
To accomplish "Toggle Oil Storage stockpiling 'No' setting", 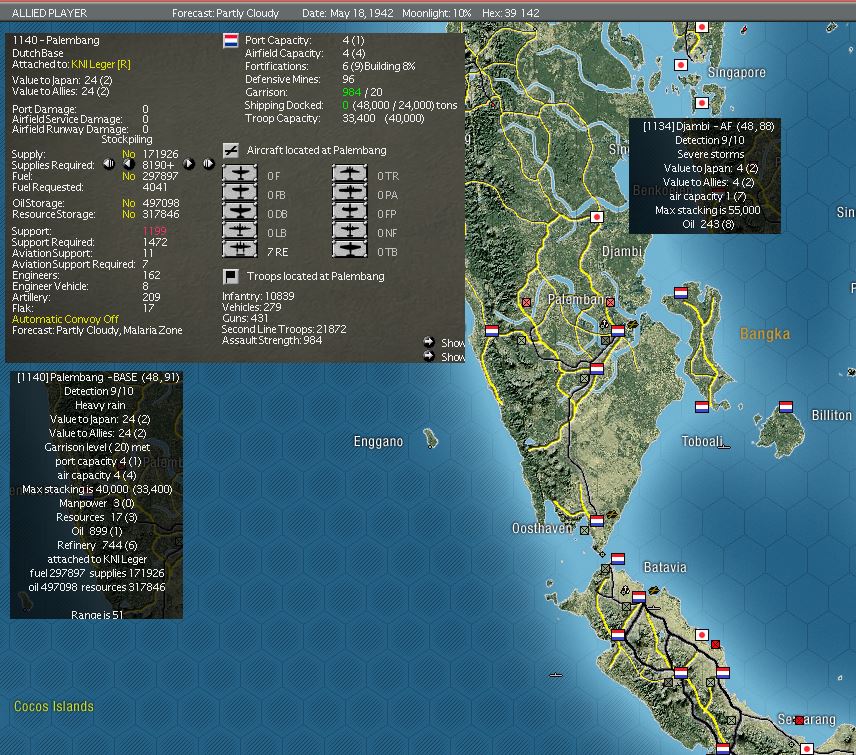I will 128,203.
